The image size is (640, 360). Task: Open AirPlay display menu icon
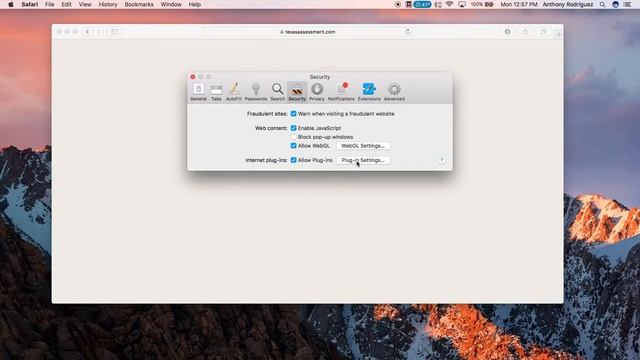[x=462, y=4]
